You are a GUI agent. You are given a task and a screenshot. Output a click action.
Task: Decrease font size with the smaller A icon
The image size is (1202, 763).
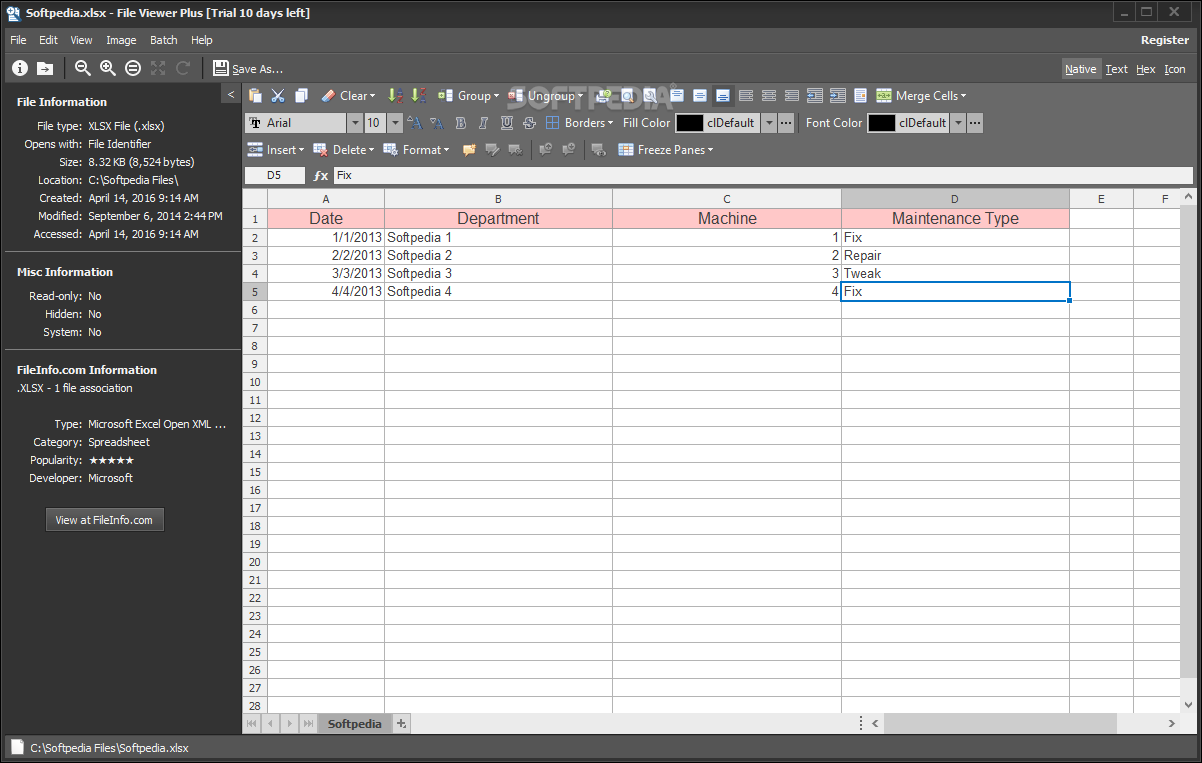(438, 123)
